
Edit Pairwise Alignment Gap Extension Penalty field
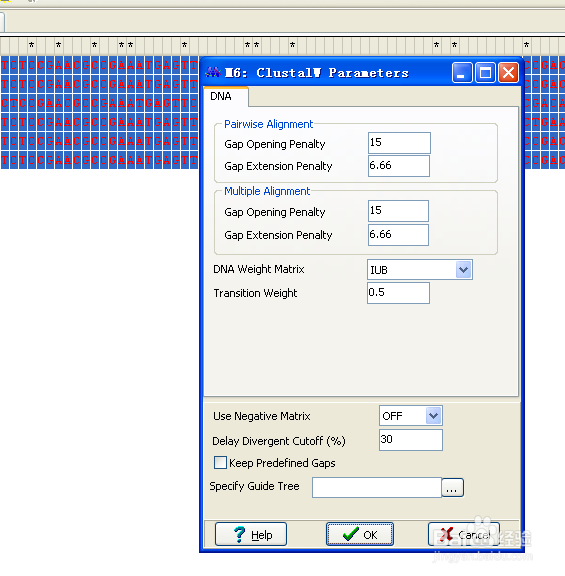(x=399, y=166)
